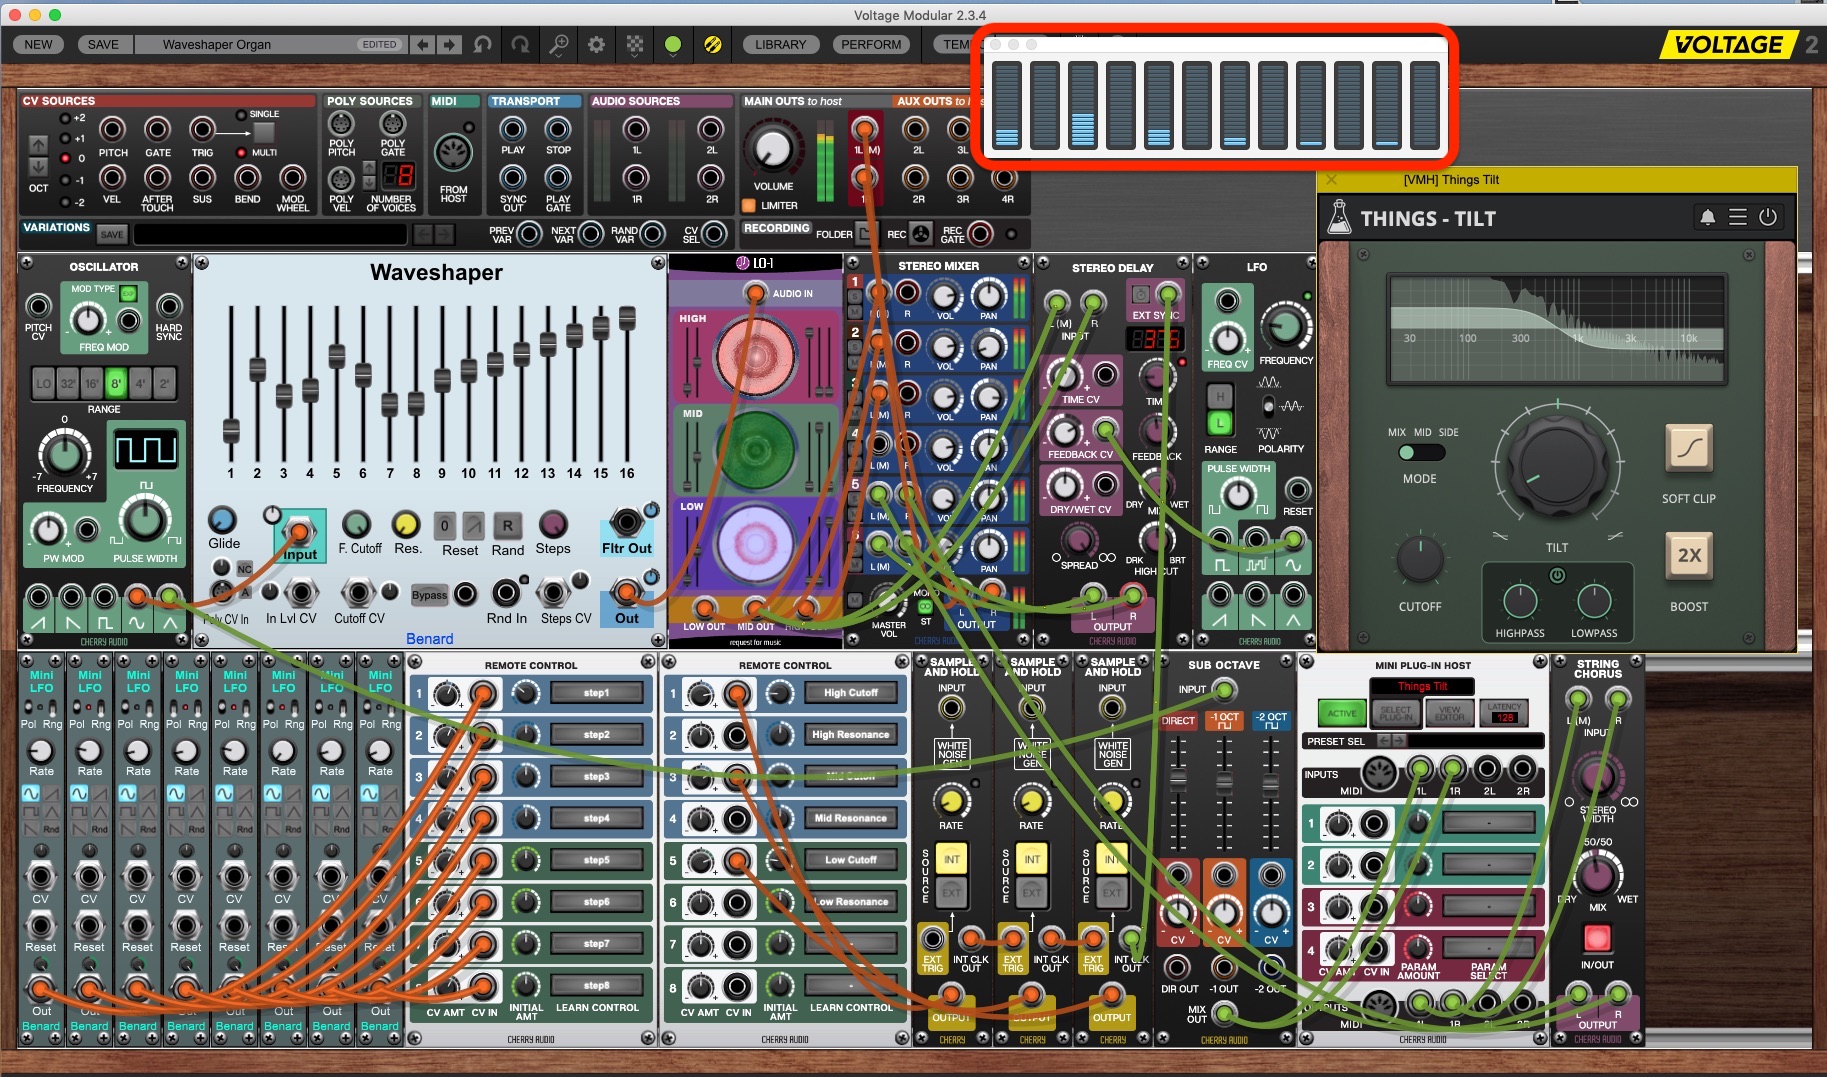Toggle the main outs LIMITER
This screenshot has height=1077, width=1827.
click(x=748, y=206)
